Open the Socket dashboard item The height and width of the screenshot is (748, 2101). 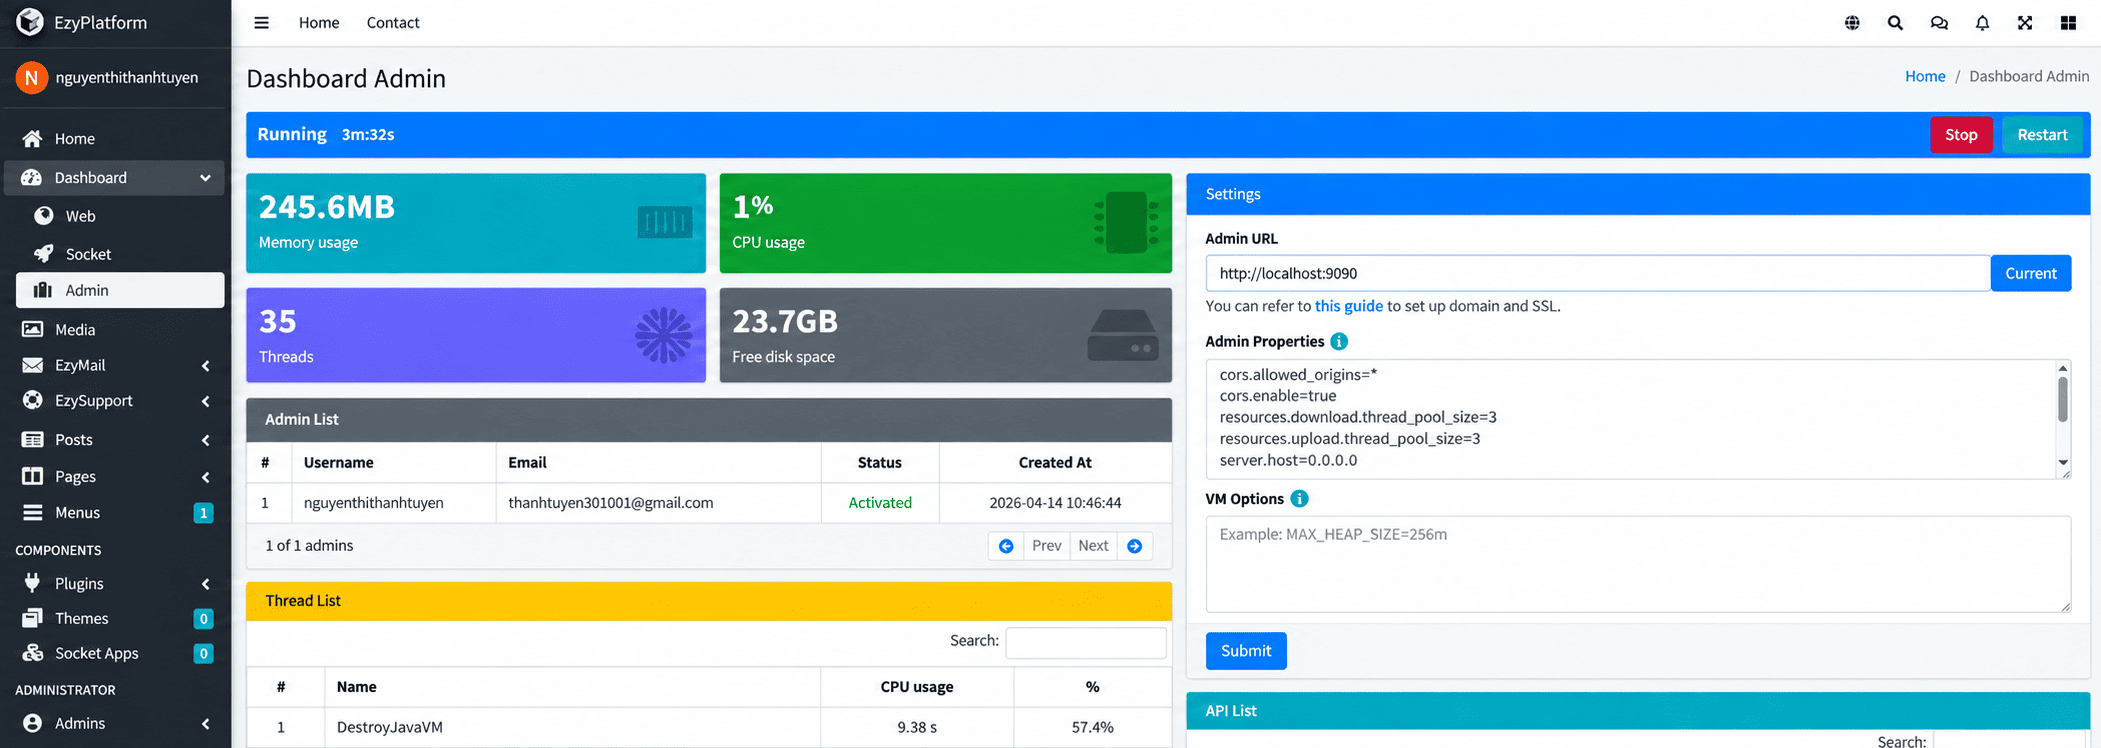tap(120, 254)
